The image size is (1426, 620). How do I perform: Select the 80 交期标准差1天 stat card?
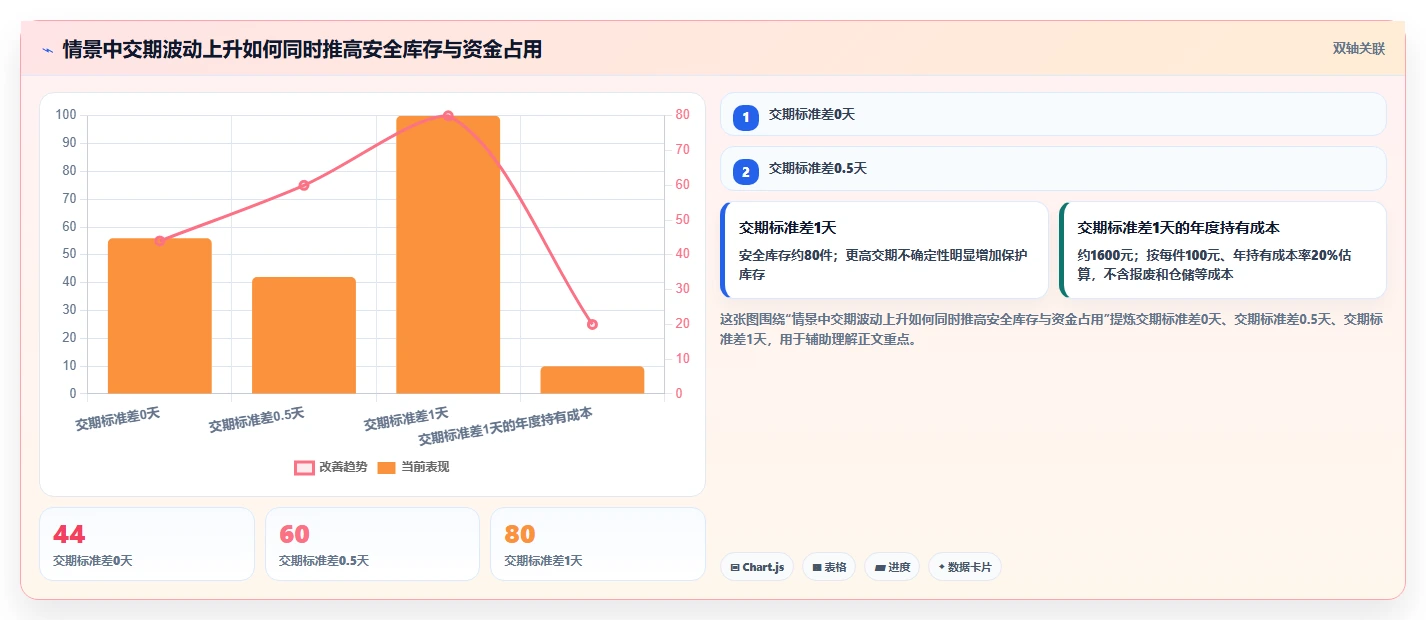[598, 544]
